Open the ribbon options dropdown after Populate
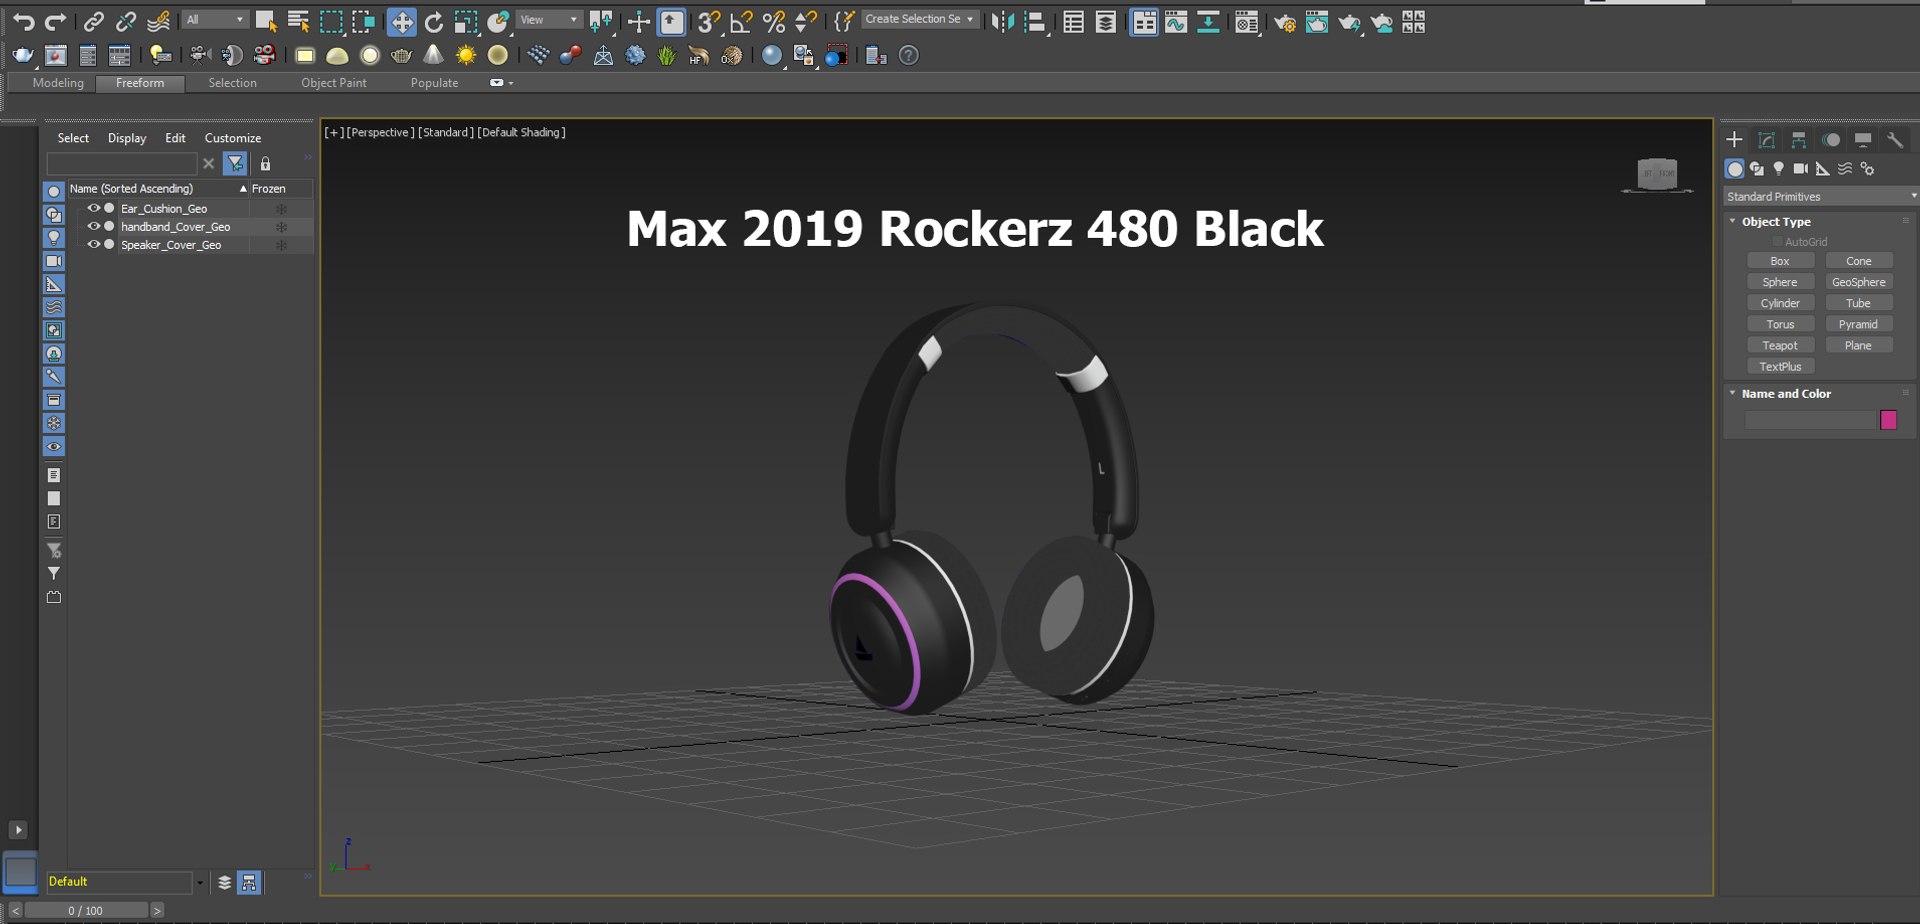Viewport: 1920px width, 924px height. (502, 83)
